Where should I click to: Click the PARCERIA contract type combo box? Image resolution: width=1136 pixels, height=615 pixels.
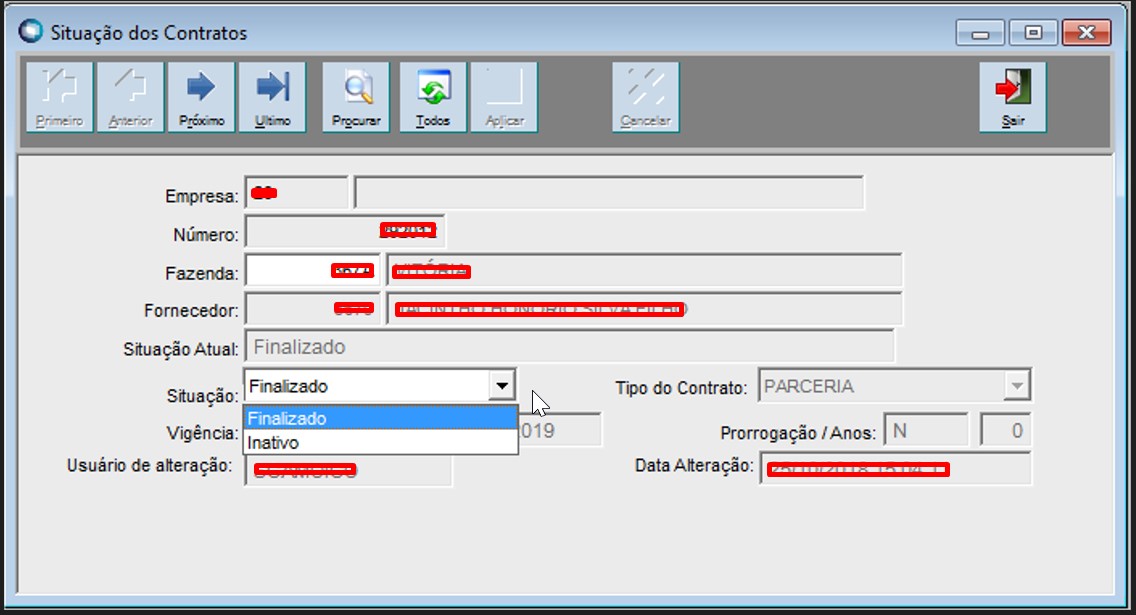coord(894,386)
